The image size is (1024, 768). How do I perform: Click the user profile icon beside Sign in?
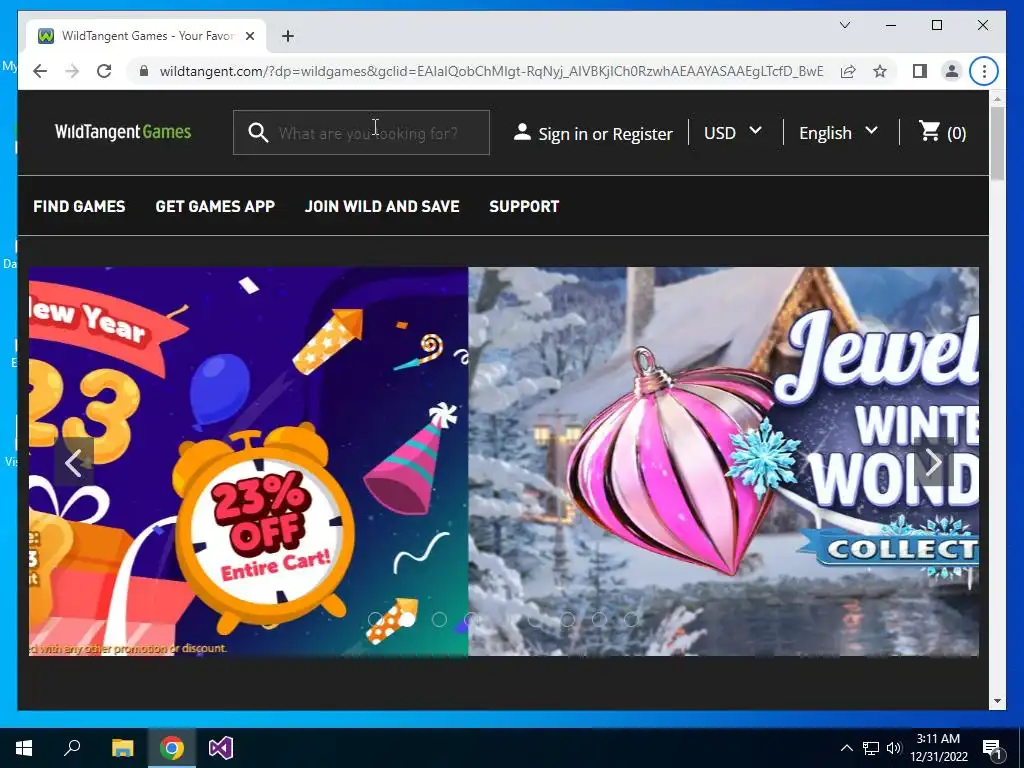pyautogui.click(x=522, y=132)
